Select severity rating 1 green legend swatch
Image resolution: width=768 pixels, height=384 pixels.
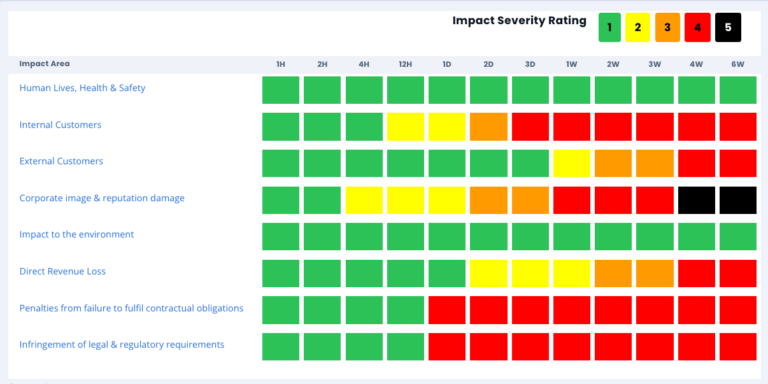tap(609, 27)
